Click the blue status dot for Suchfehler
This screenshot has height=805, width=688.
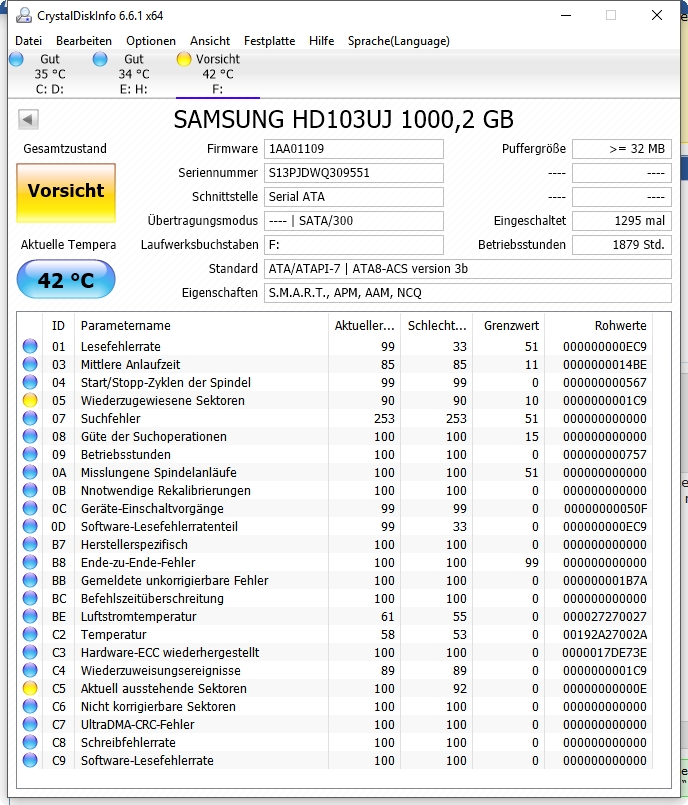coord(30,418)
